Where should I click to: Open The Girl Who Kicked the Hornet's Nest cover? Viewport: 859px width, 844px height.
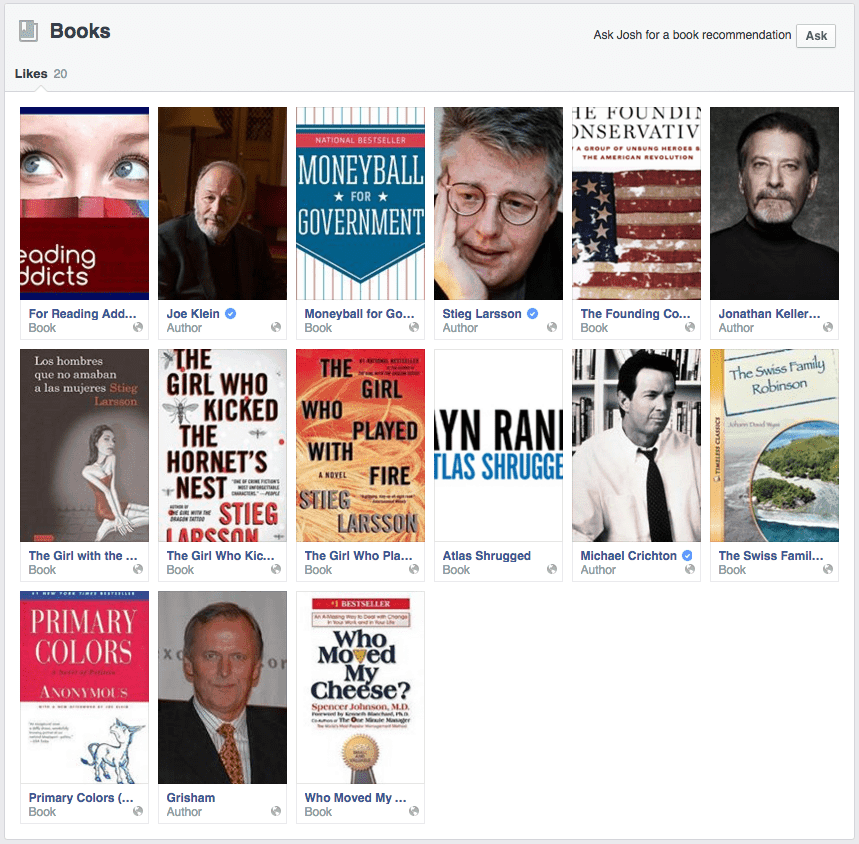[222, 445]
